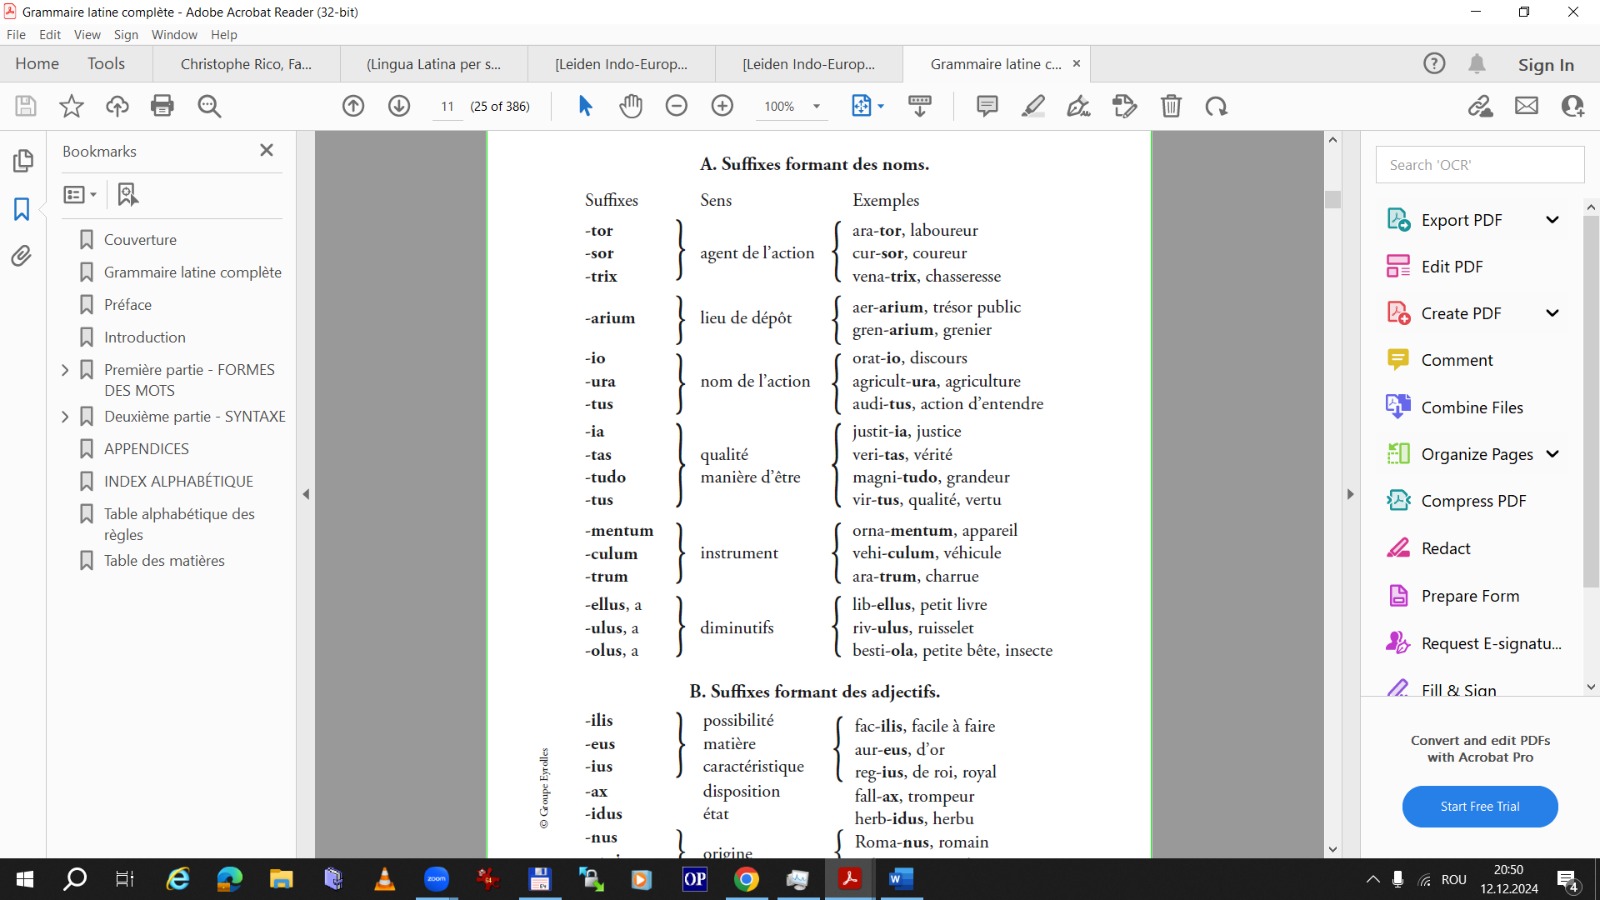Expand the Organize Pages chevron

coord(1552,454)
